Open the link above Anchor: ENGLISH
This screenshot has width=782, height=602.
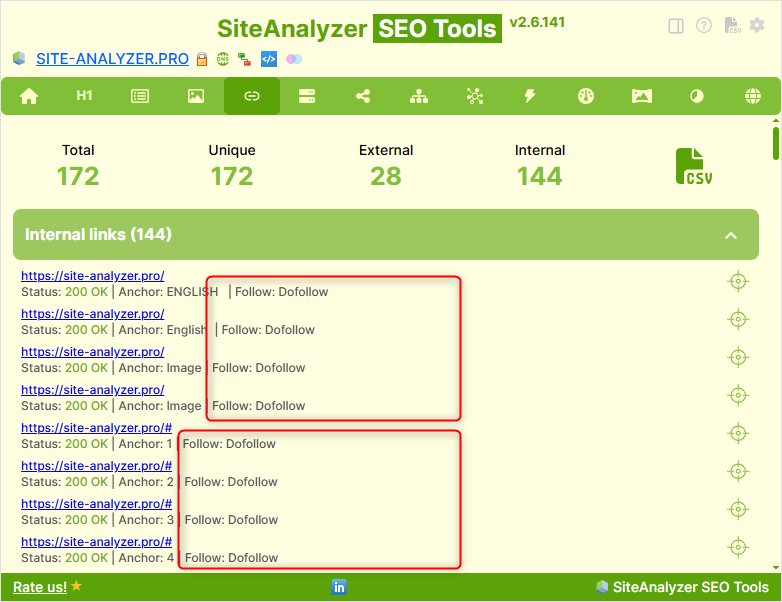point(92,276)
